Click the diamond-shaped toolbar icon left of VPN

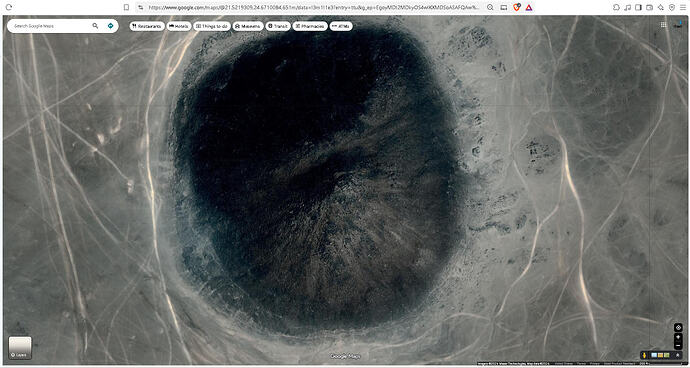pyautogui.click(x=661, y=7)
